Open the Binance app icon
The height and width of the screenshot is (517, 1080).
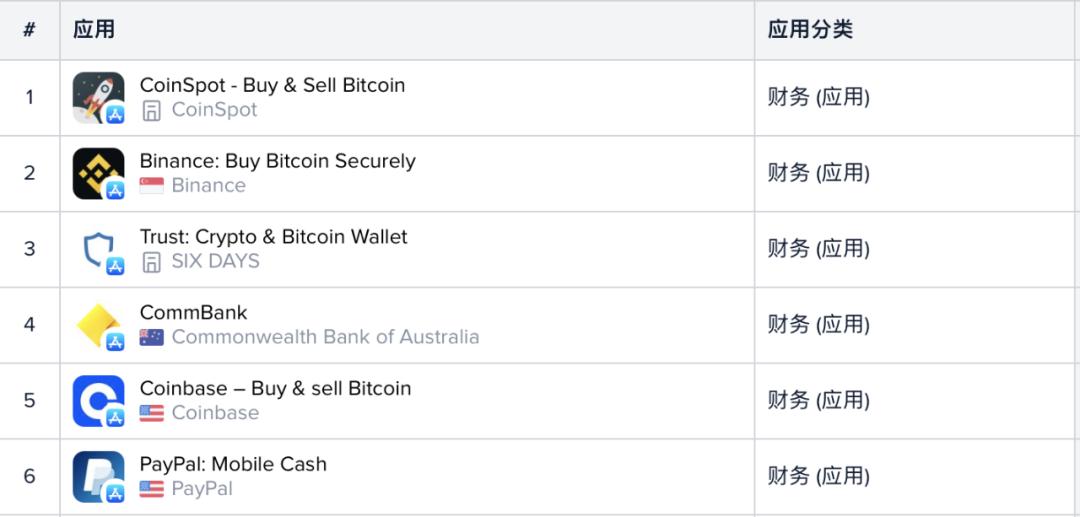pyautogui.click(x=98, y=173)
